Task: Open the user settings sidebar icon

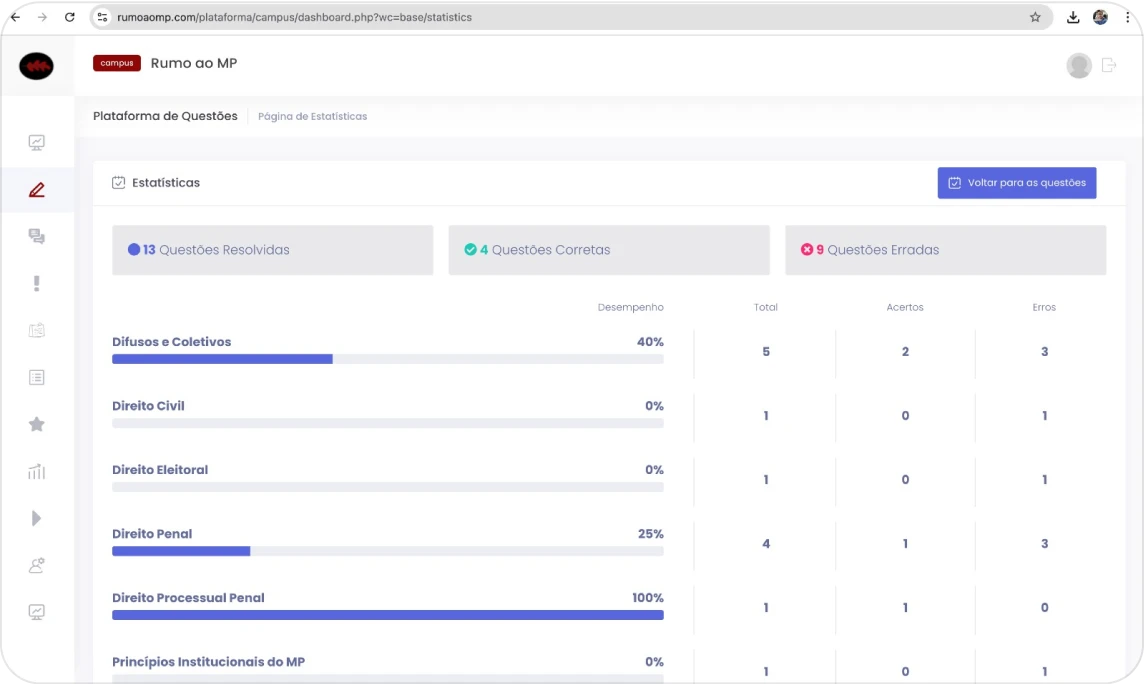Action: pyautogui.click(x=37, y=565)
